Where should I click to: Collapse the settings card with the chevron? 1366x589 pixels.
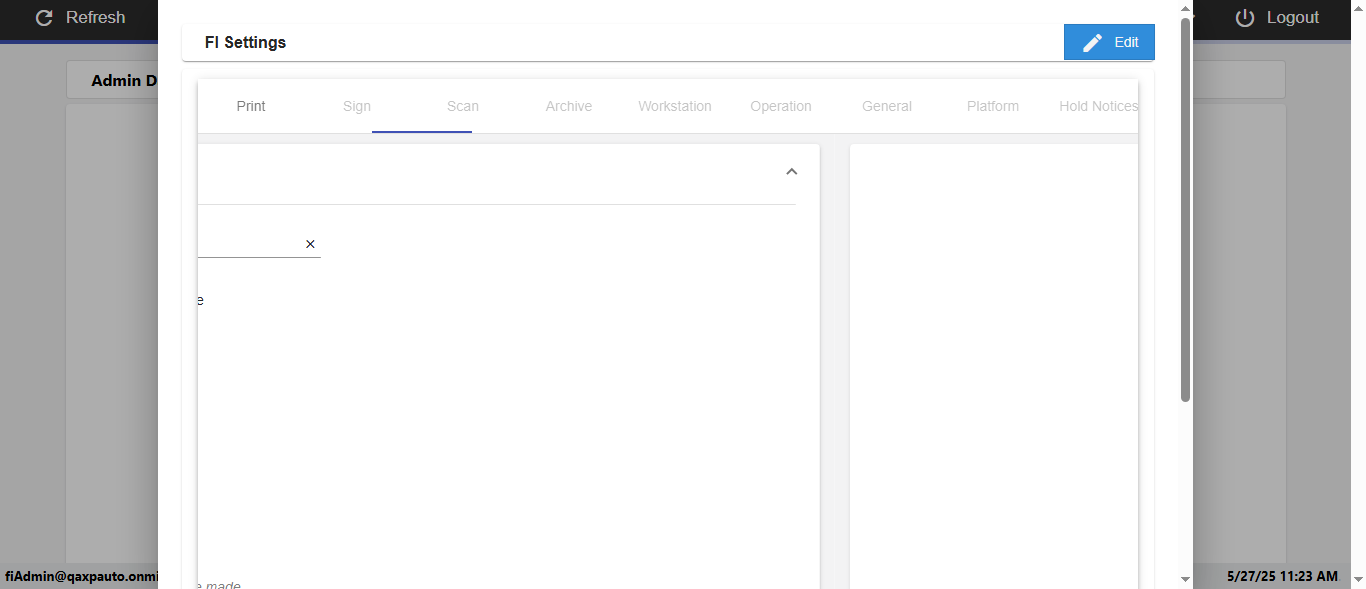coord(792,172)
